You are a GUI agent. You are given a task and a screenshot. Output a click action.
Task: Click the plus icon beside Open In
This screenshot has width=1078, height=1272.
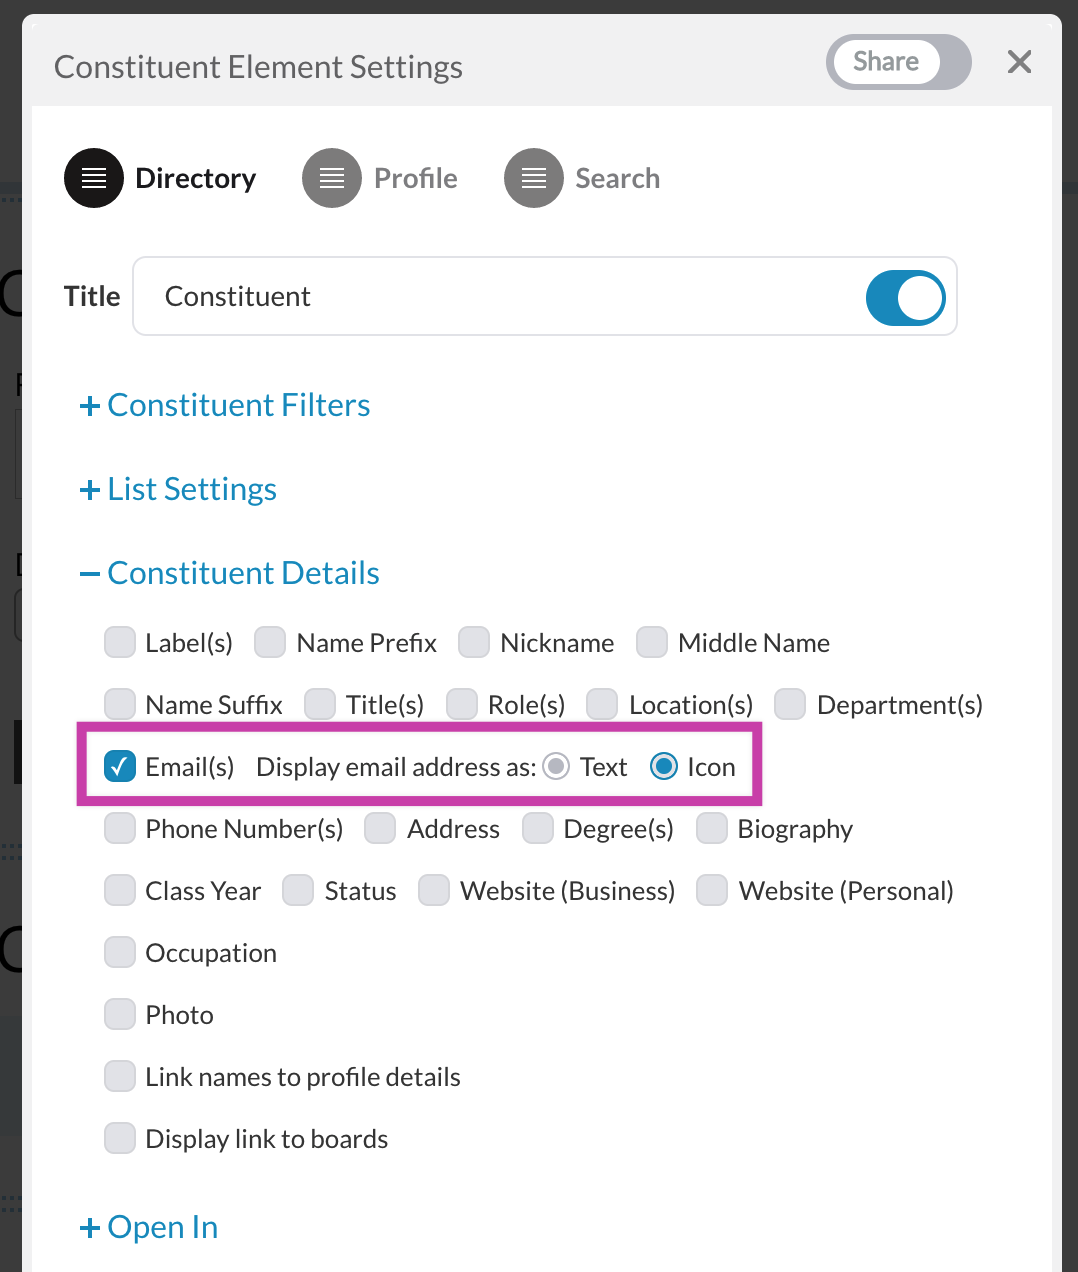(x=90, y=1228)
